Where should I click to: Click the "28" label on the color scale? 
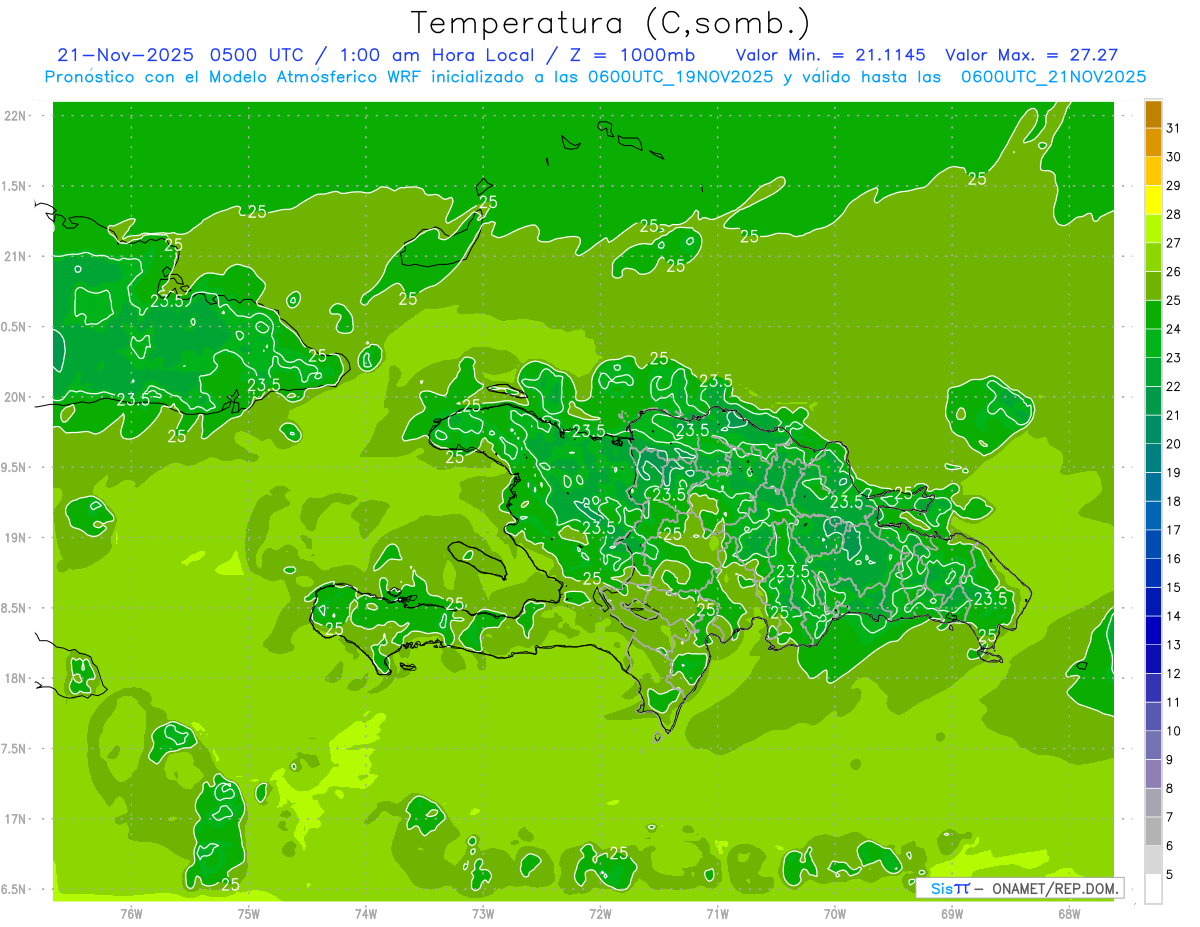pyautogui.click(x=1174, y=214)
